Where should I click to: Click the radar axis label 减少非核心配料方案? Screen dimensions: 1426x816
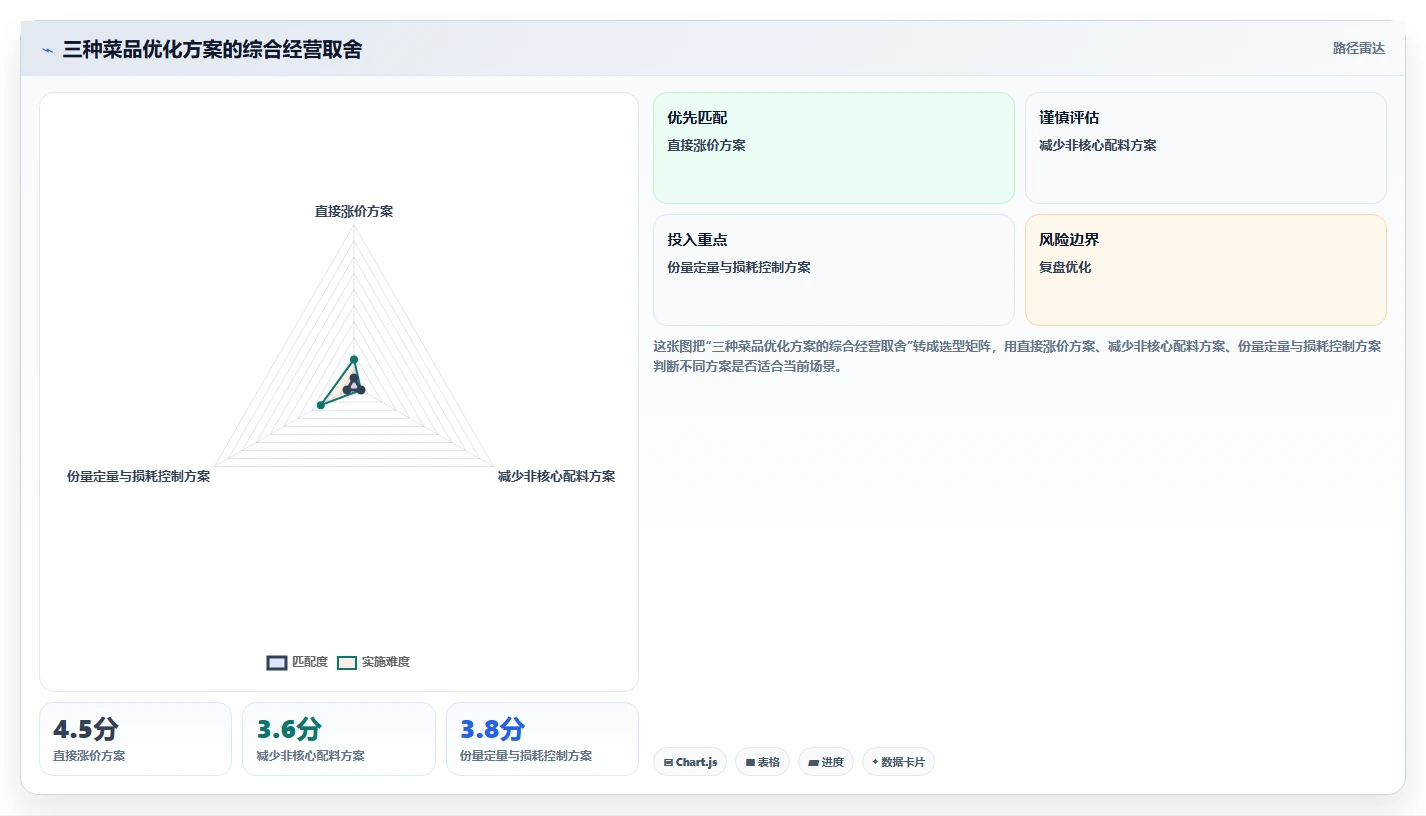click(556, 476)
